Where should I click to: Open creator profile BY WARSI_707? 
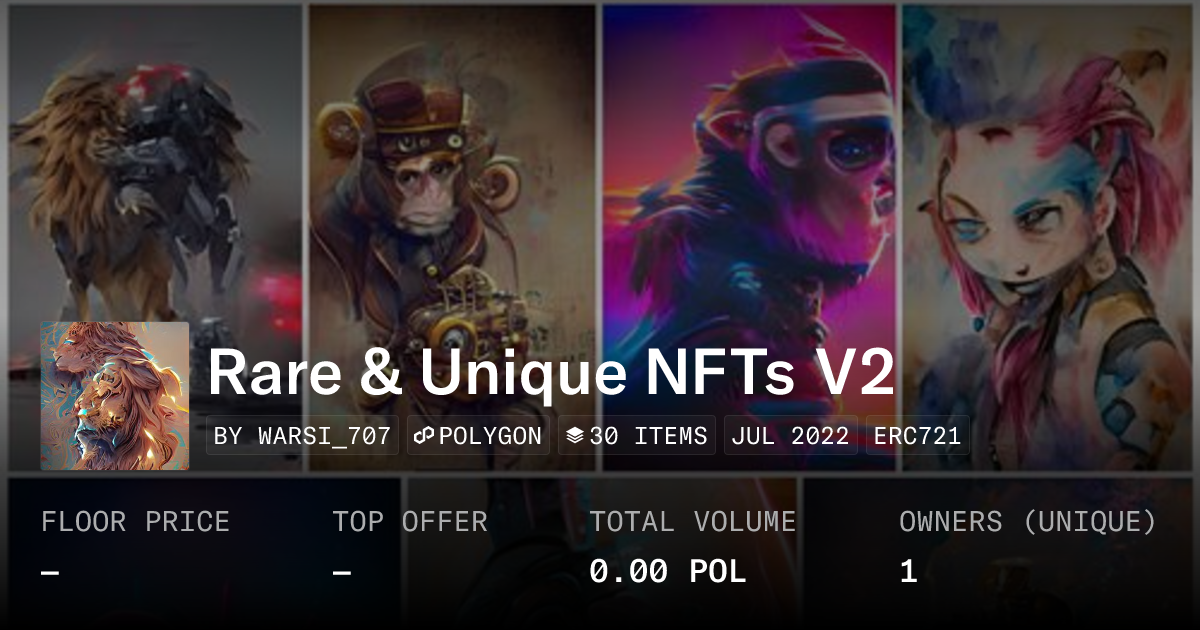tap(302, 436)
